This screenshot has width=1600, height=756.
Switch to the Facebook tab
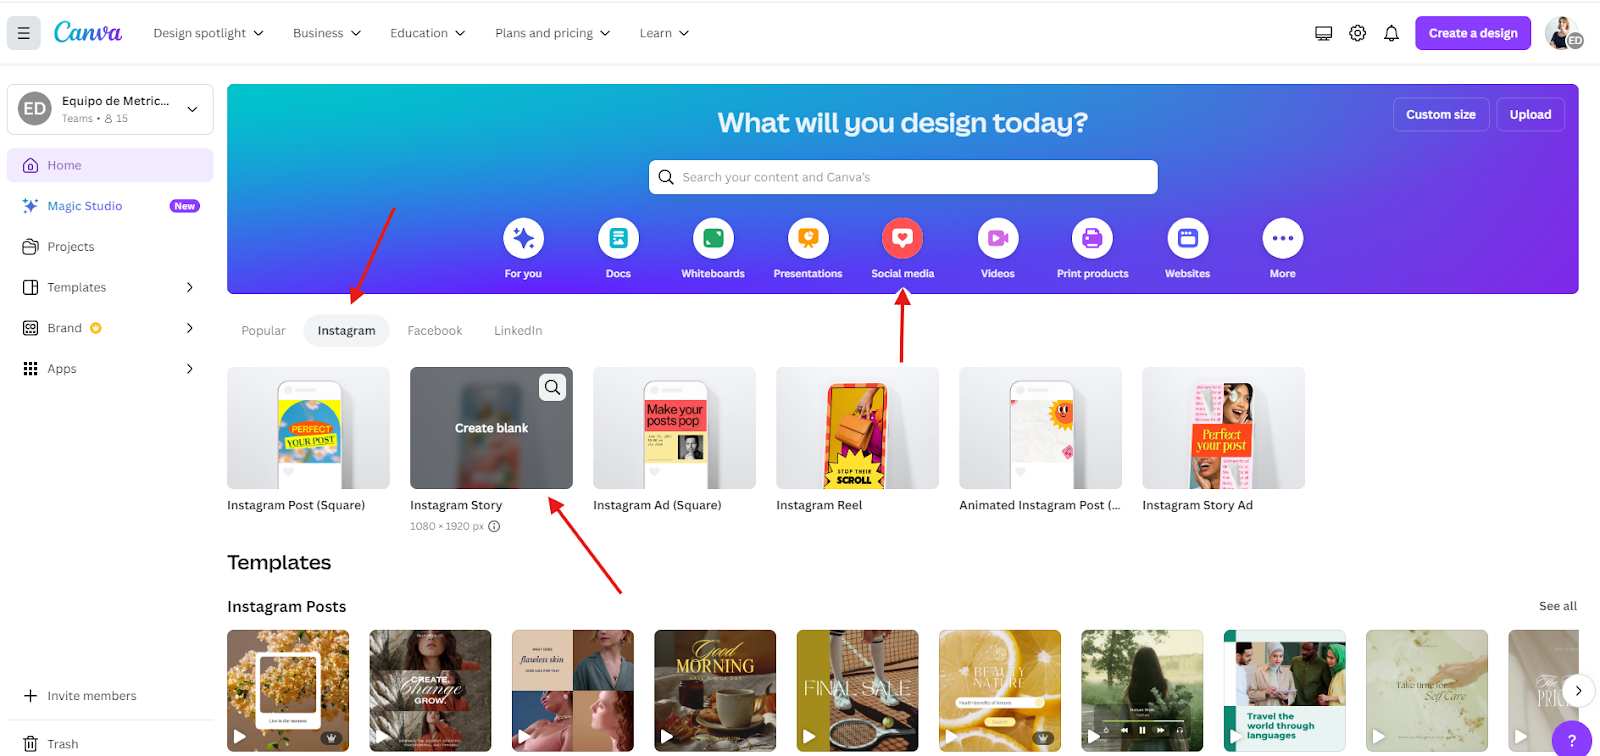pyautogui.click(x=435, y=331)
